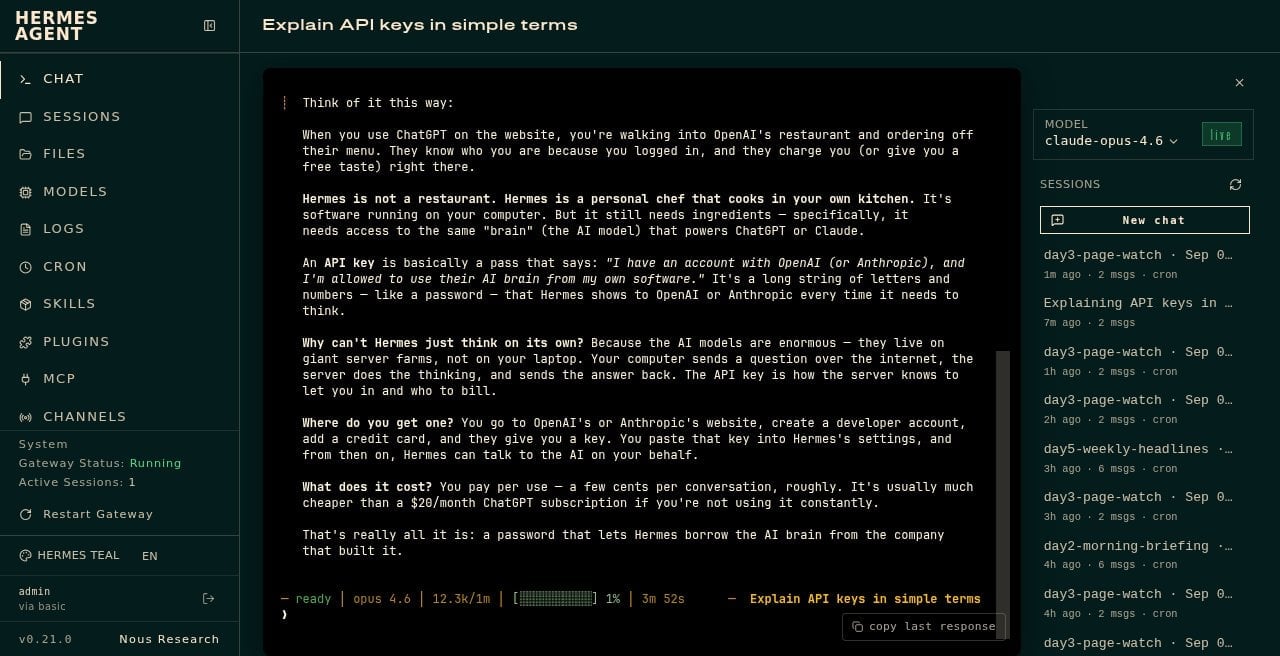This screenshot has height=656, width=1280.
Task: Click the Channels broadcast icon
Action: (x=26, y=417)
